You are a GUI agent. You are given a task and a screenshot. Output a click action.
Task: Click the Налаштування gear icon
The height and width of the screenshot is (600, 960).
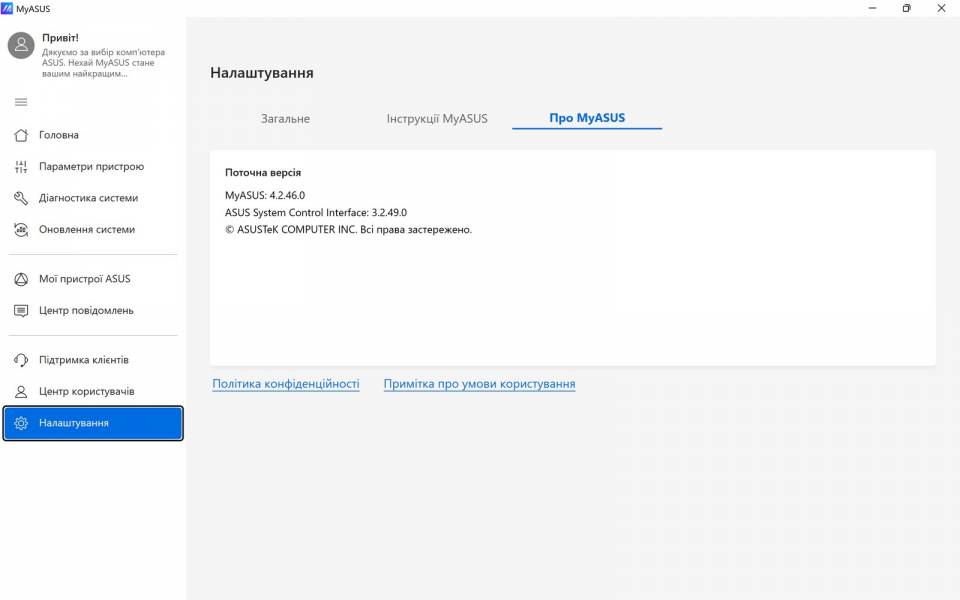coord(21,423)
